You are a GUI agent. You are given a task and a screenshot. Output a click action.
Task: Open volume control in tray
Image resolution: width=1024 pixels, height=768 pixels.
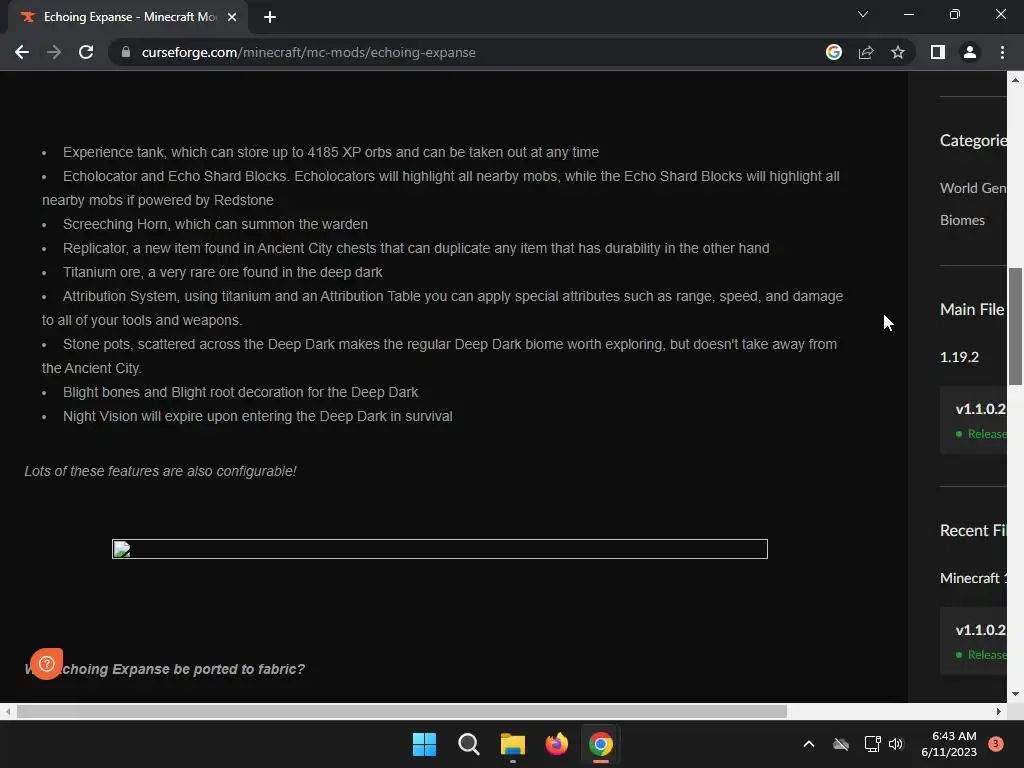[x=896, y=744]
